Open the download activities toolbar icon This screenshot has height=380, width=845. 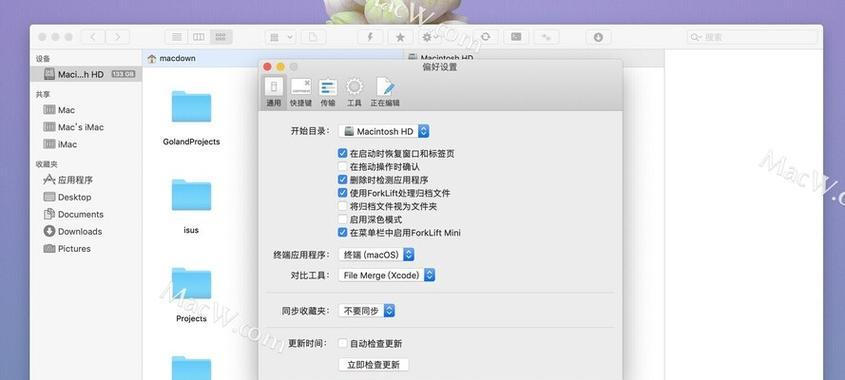598,37
